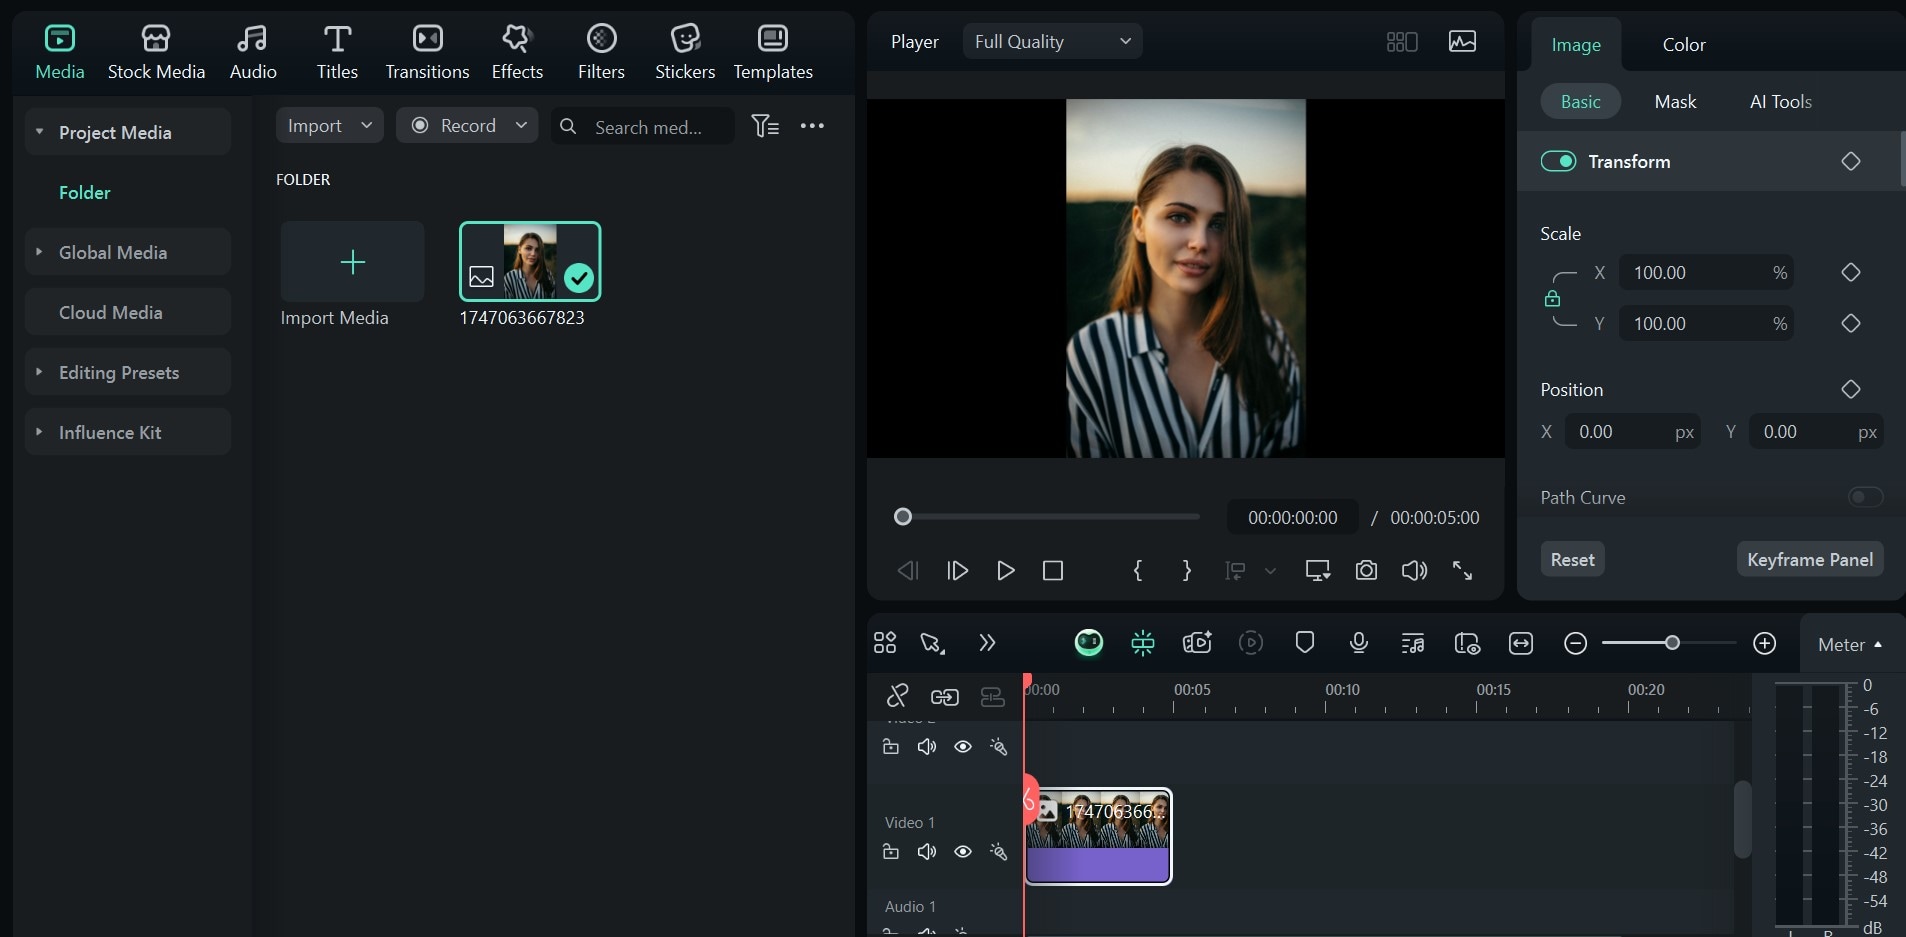
Task: Click the player volume speaker icon
Action: pyautogui.click(x=1414, y=571)
